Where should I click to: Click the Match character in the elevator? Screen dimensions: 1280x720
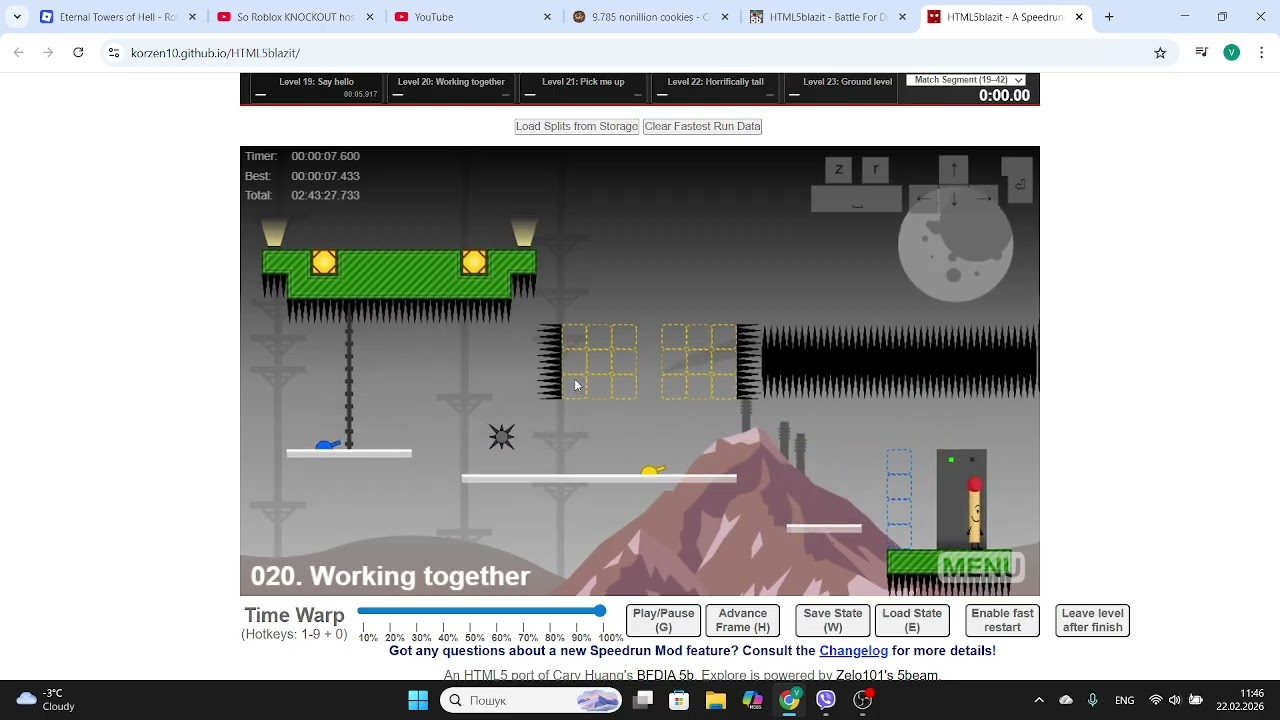974,511
